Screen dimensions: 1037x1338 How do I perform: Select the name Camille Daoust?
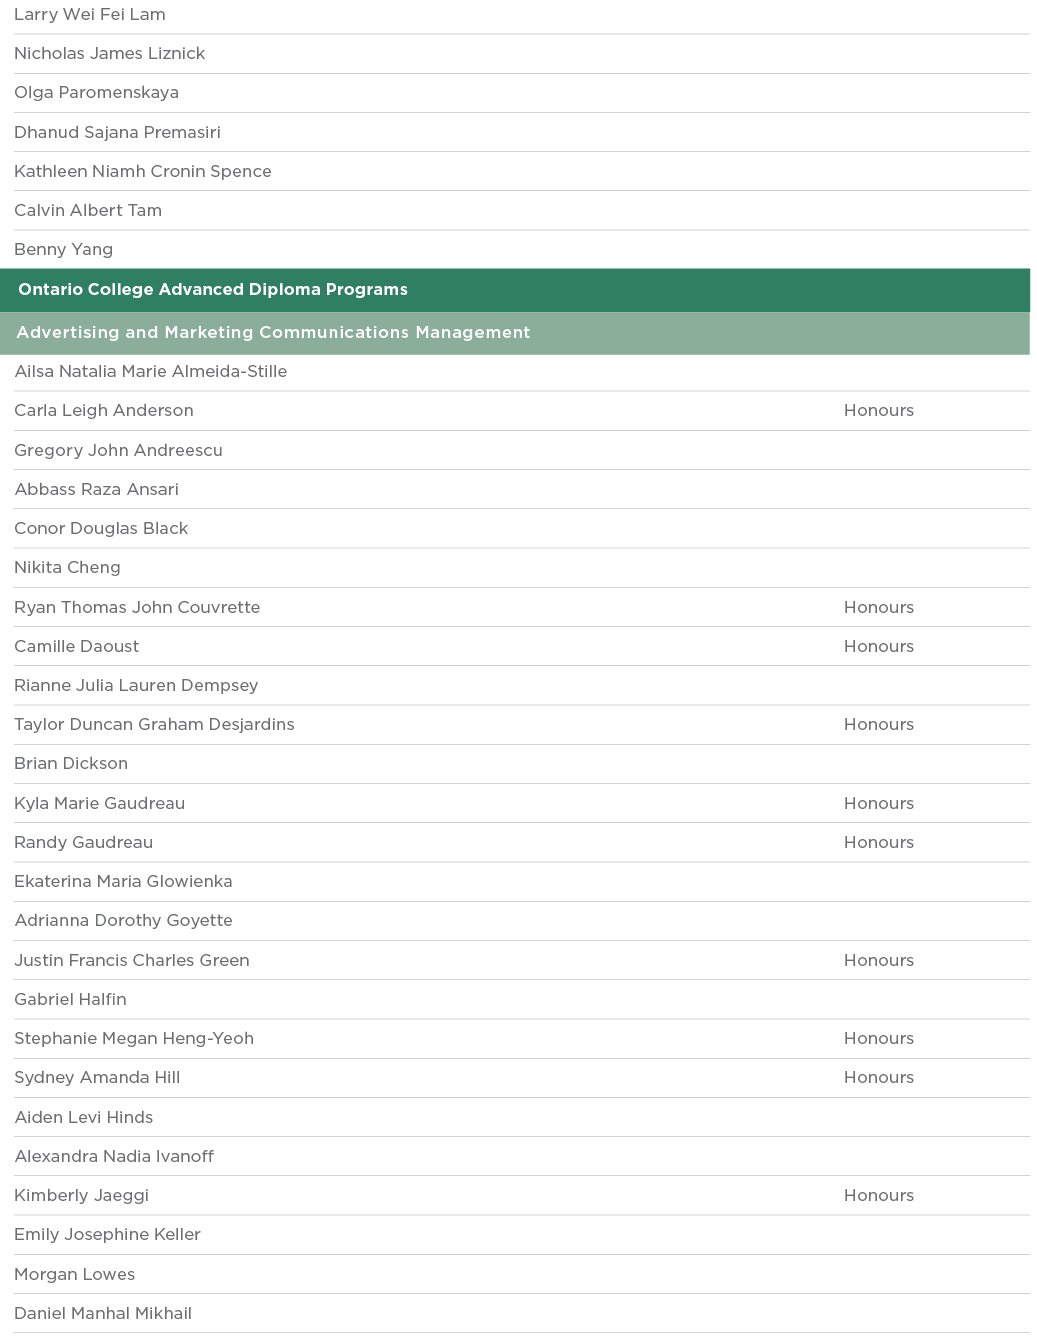click(x=77, y=647)
